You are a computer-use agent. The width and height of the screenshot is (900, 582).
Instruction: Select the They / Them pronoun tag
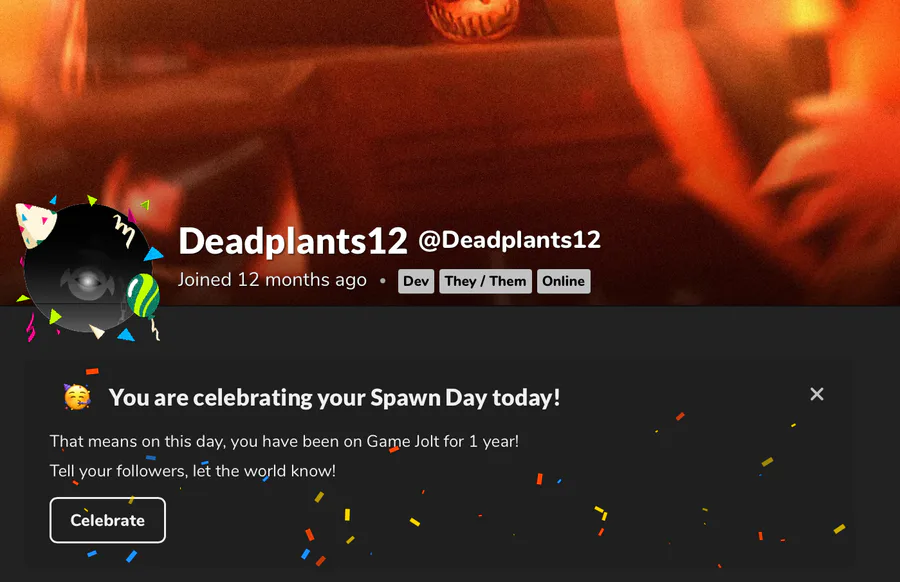click(486, 281)
